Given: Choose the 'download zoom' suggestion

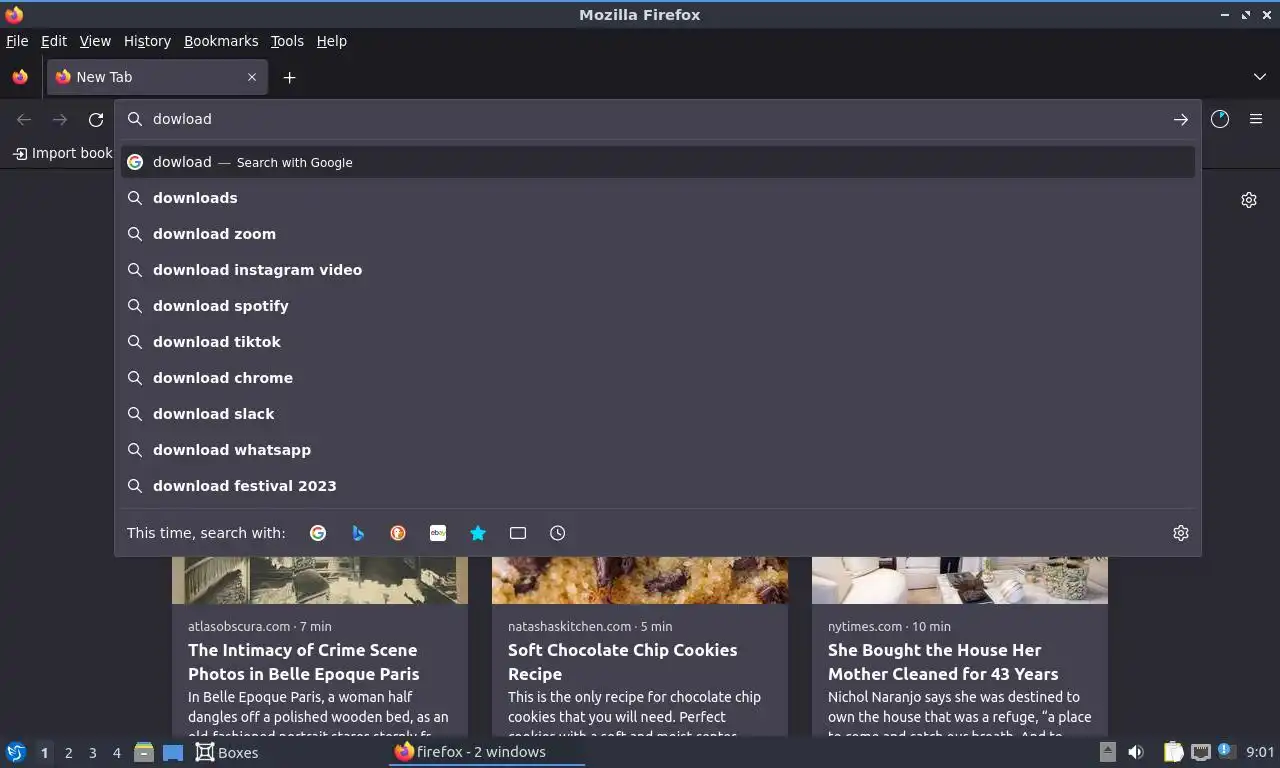Looking at the screenshot, I should click(658, 234).
